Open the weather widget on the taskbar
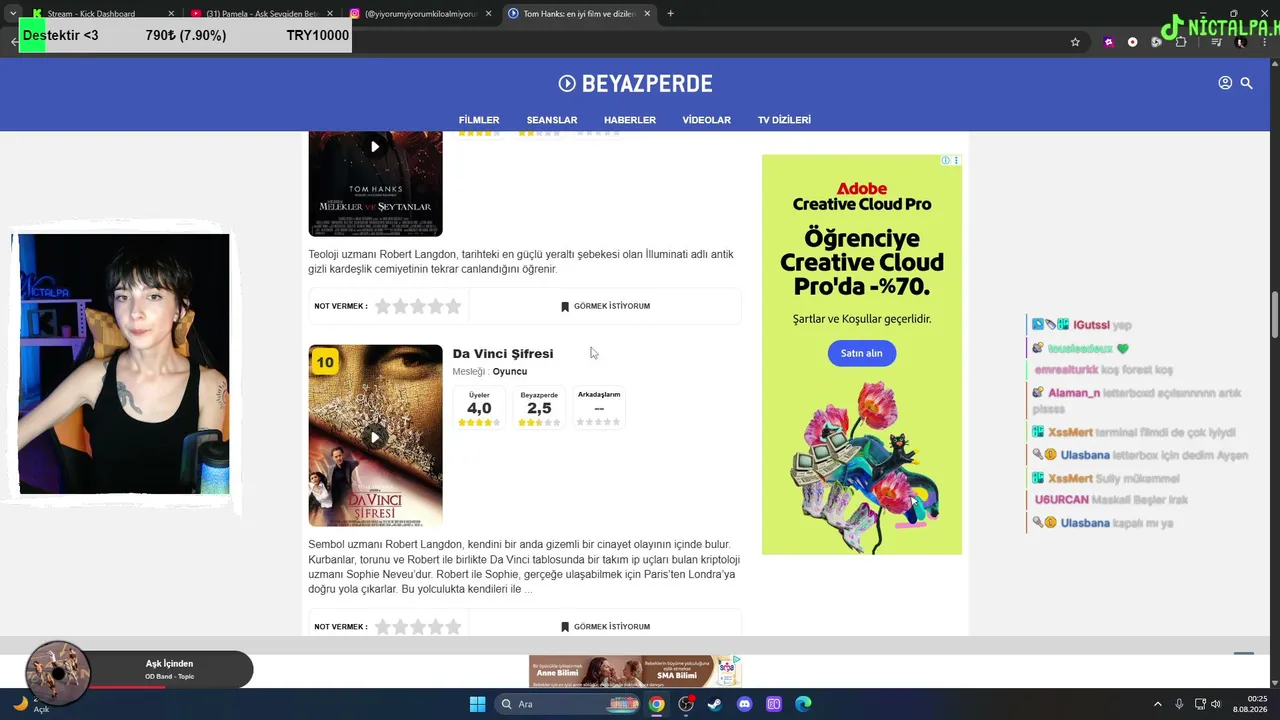The image size is (1280, 720). [30, 704]
